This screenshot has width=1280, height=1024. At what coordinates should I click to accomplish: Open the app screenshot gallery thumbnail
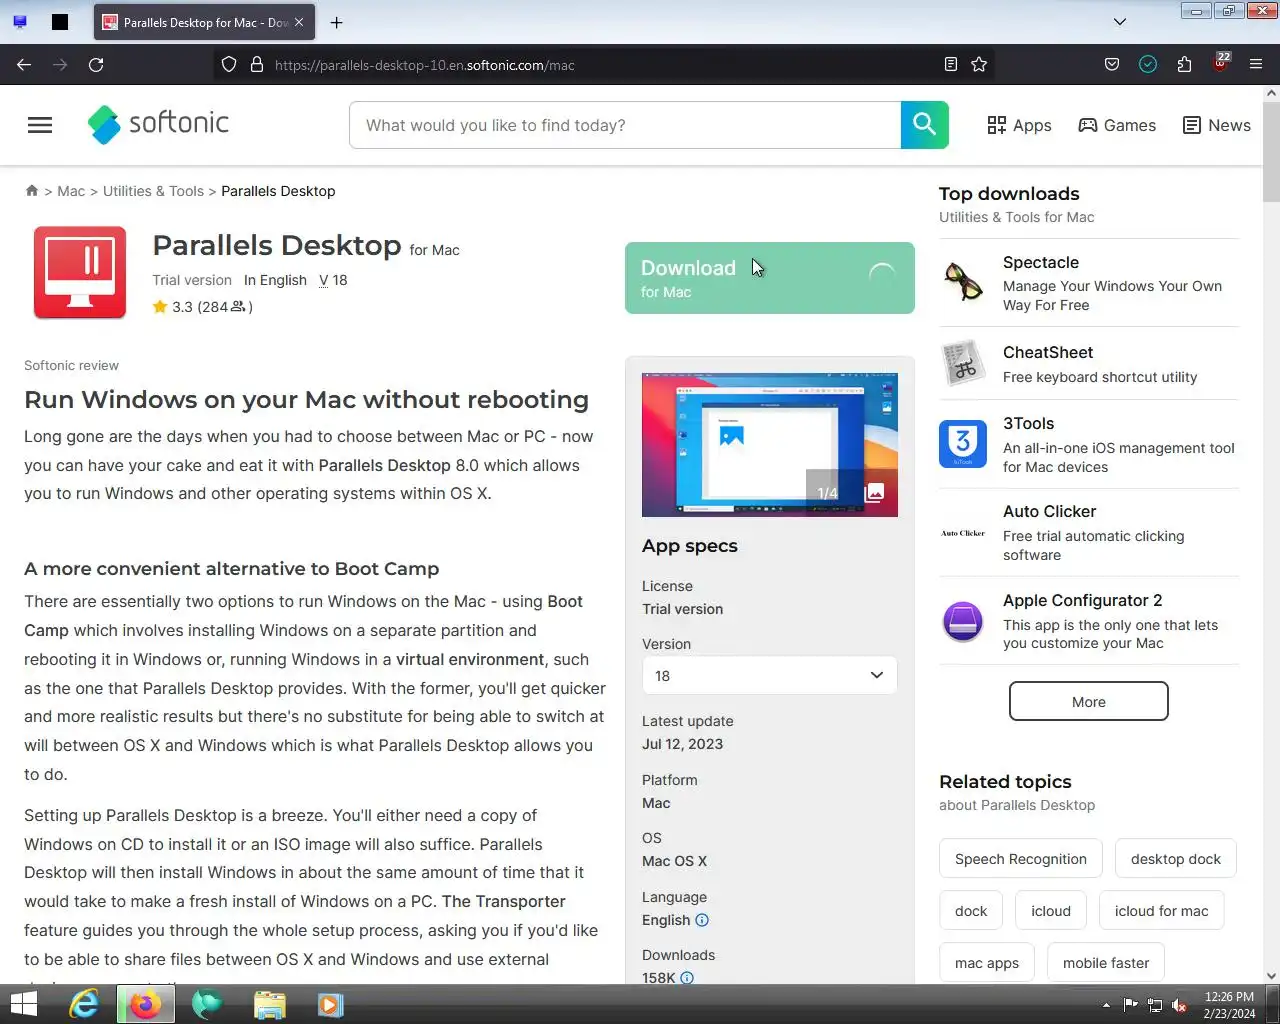769,445
